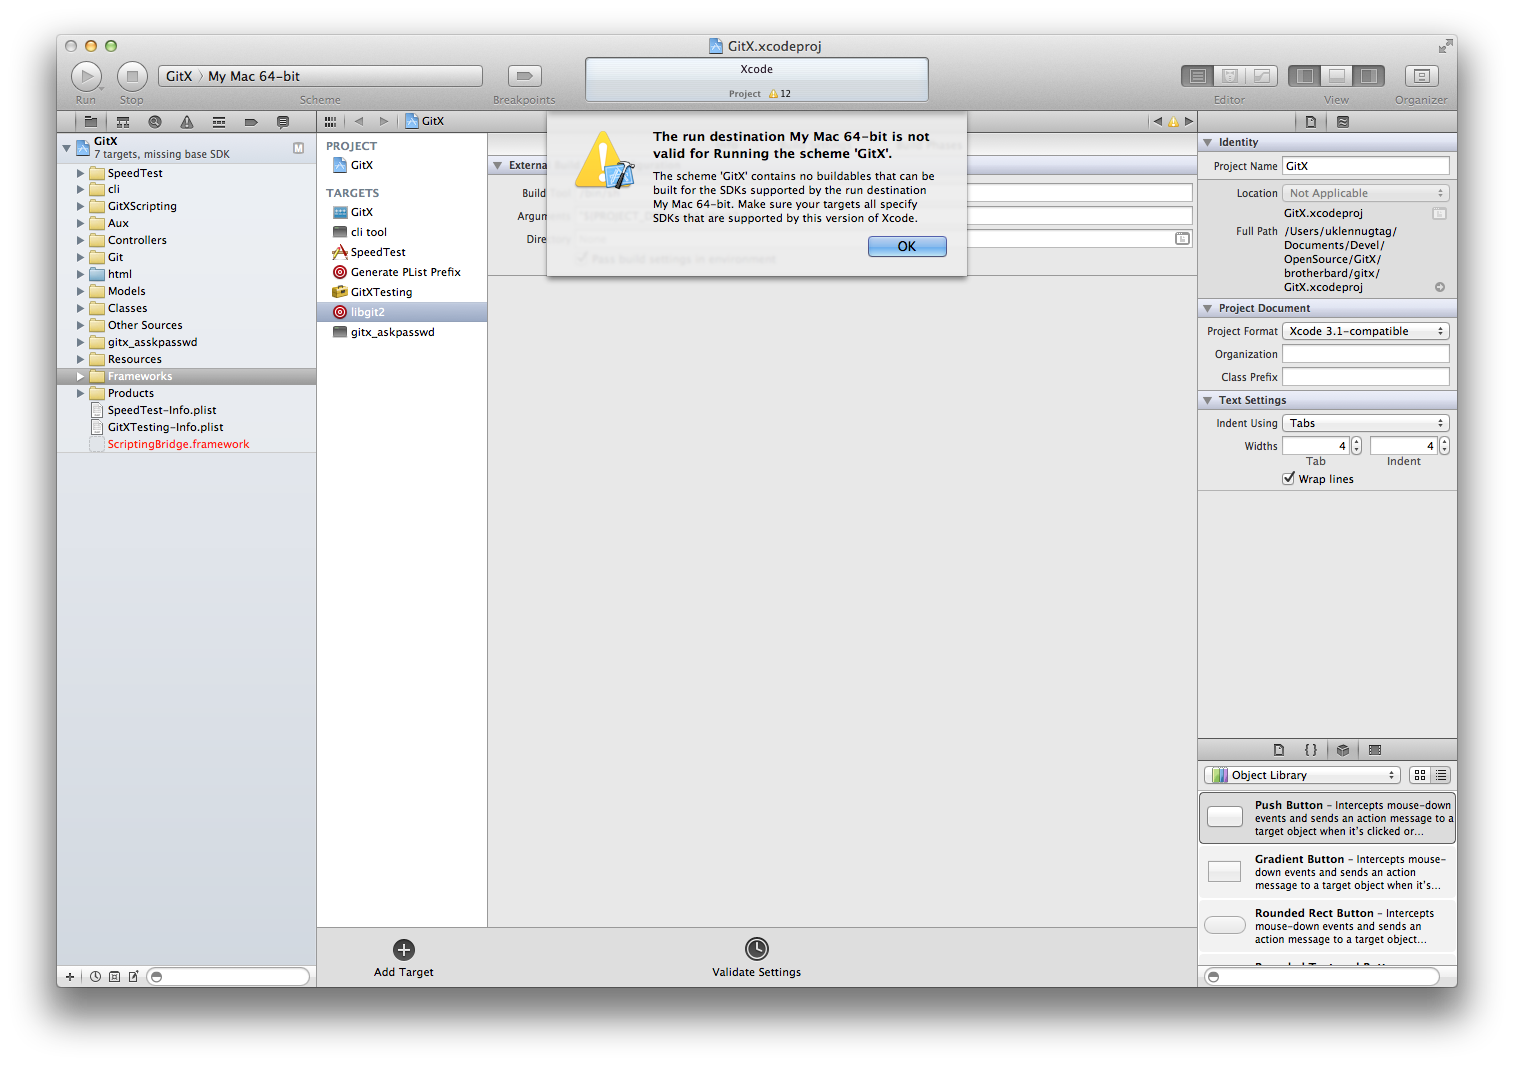
Task: Click Validate Settings button
Action: click(x=757, y=959)
